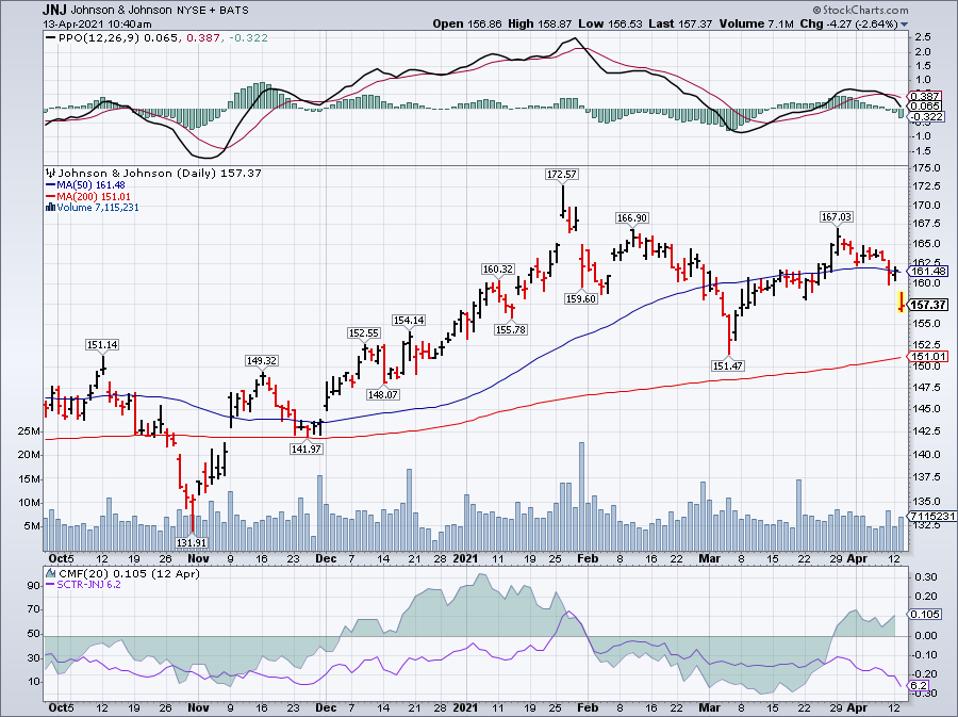Click the 'Last 157.37' header value
The height and width of the screenshot is (717, 958).
tap(680, 24)
